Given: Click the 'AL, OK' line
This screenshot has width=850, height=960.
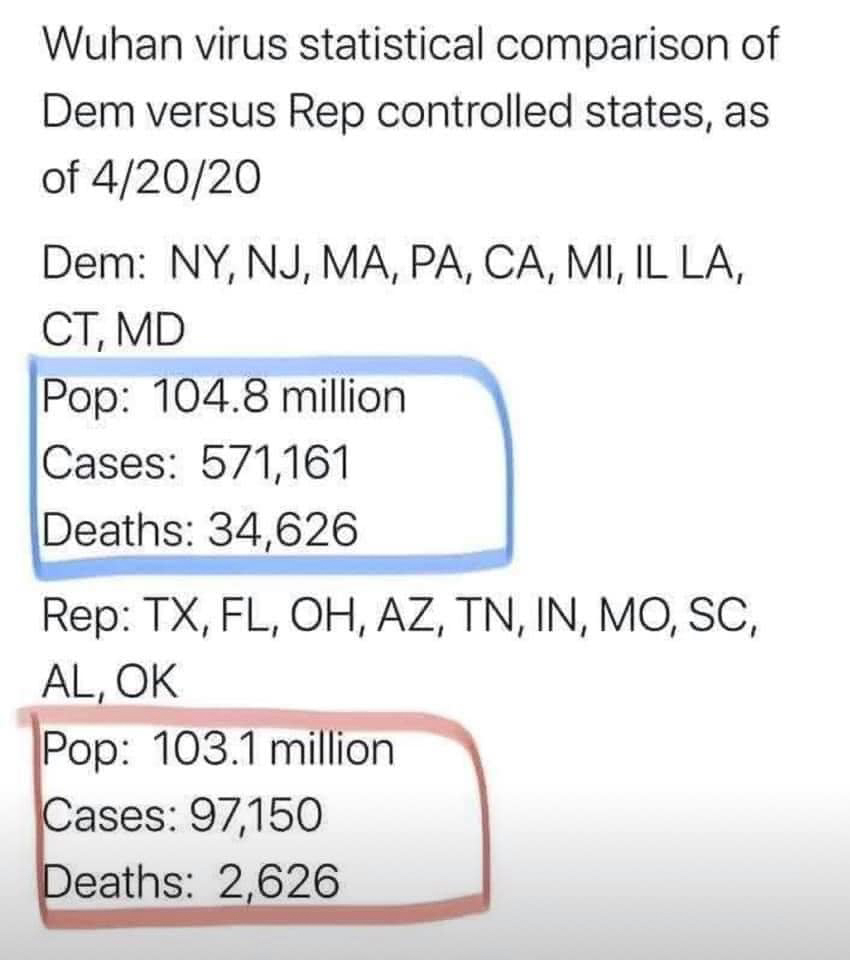Looking at the screenshot, I should [110, 681].
